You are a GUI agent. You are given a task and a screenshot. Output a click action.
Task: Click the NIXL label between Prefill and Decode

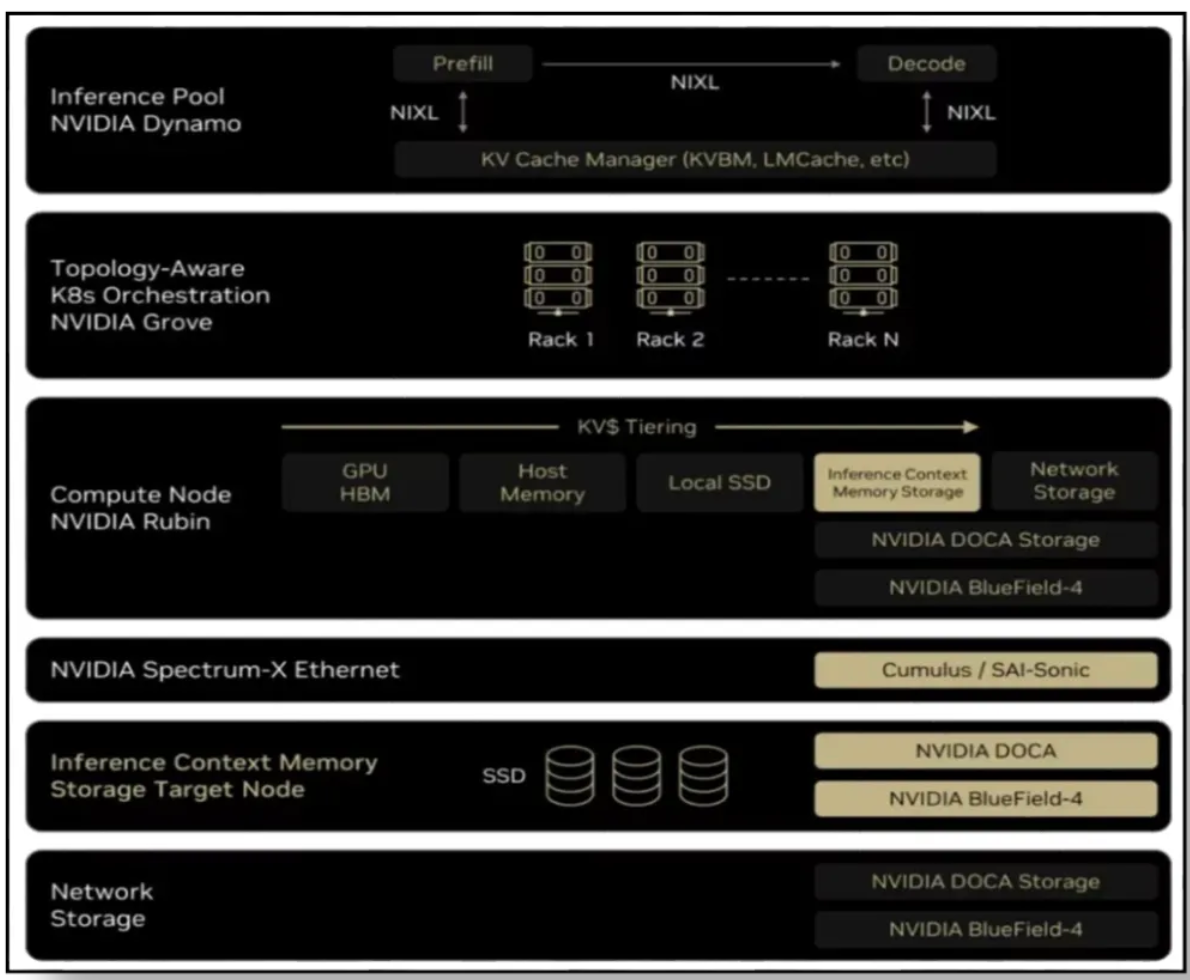pyautogui.click(x=694, y=83)
